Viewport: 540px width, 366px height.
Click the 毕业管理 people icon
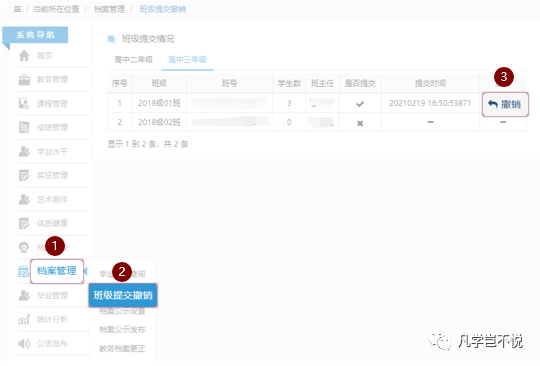point(24,295)
